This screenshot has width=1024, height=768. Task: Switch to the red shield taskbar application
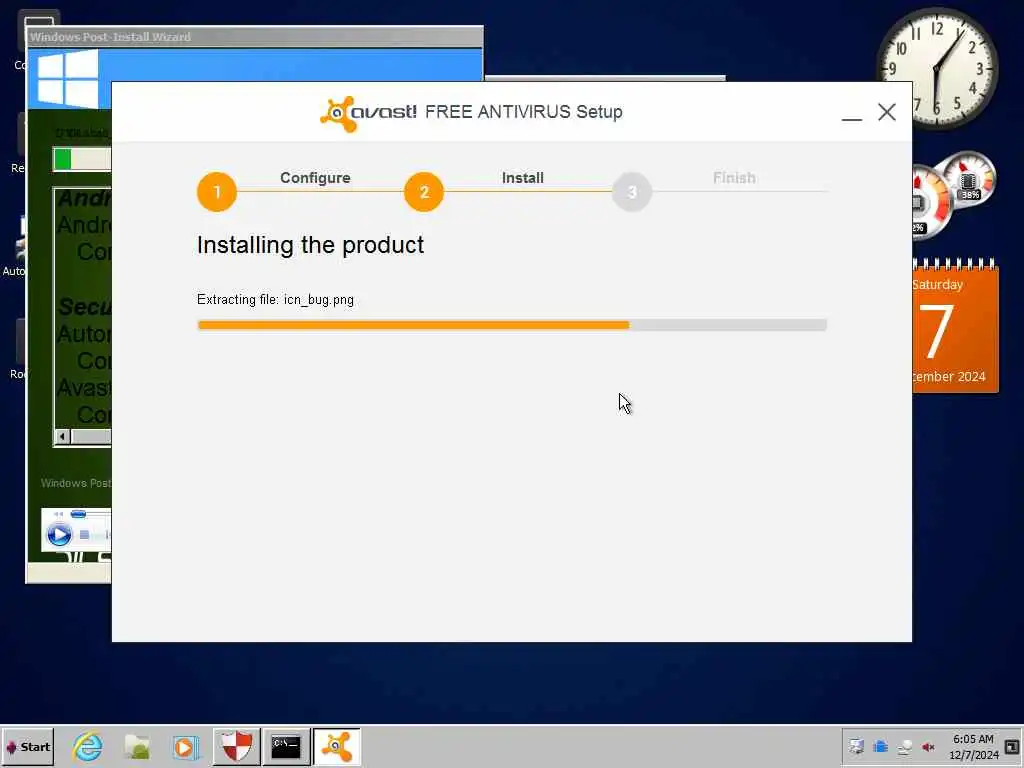(236, 747)
